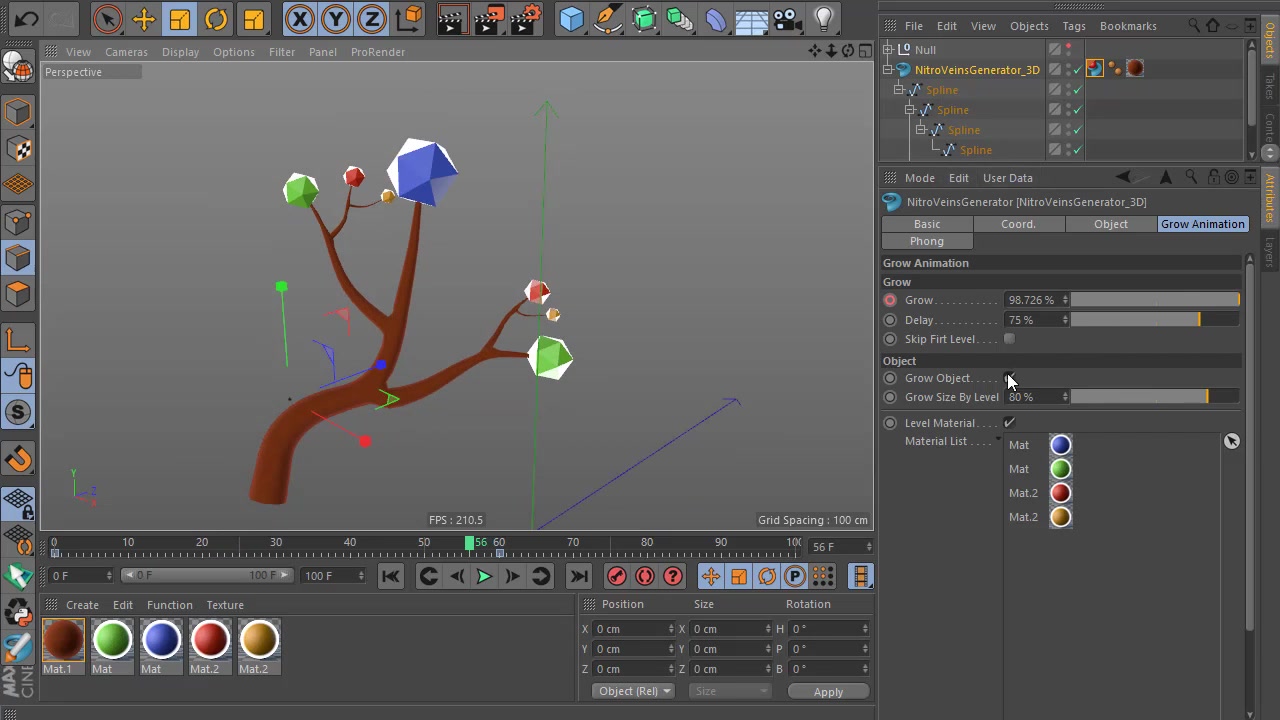Toggle the Y axis lock icon

(335, 19)
